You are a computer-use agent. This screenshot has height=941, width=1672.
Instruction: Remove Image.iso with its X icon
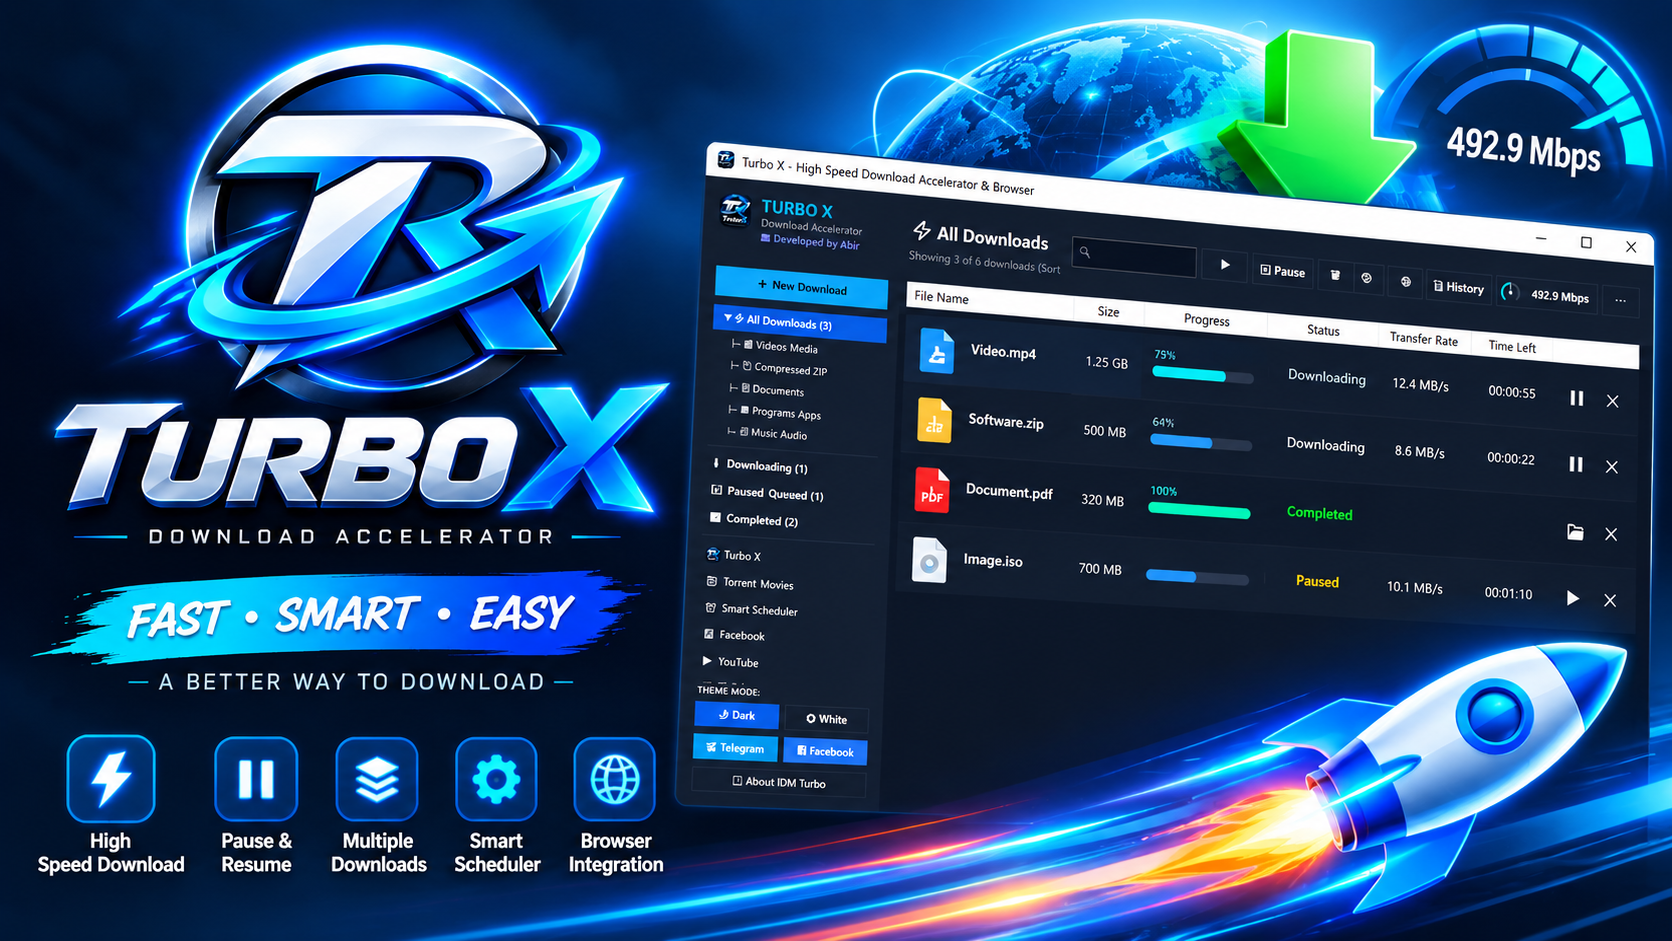pyautogui.click(x=1610, y=600)
